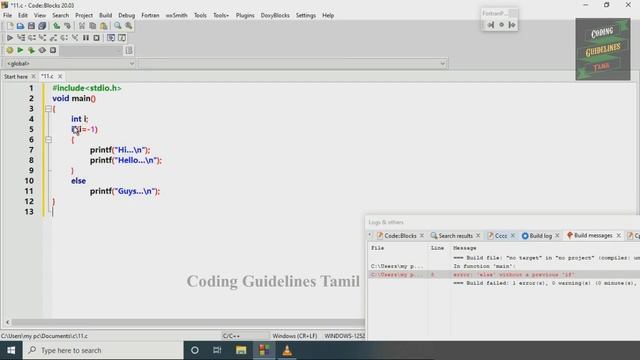
Task: Click the Cut toolbar icon
Action: (82, 26)
